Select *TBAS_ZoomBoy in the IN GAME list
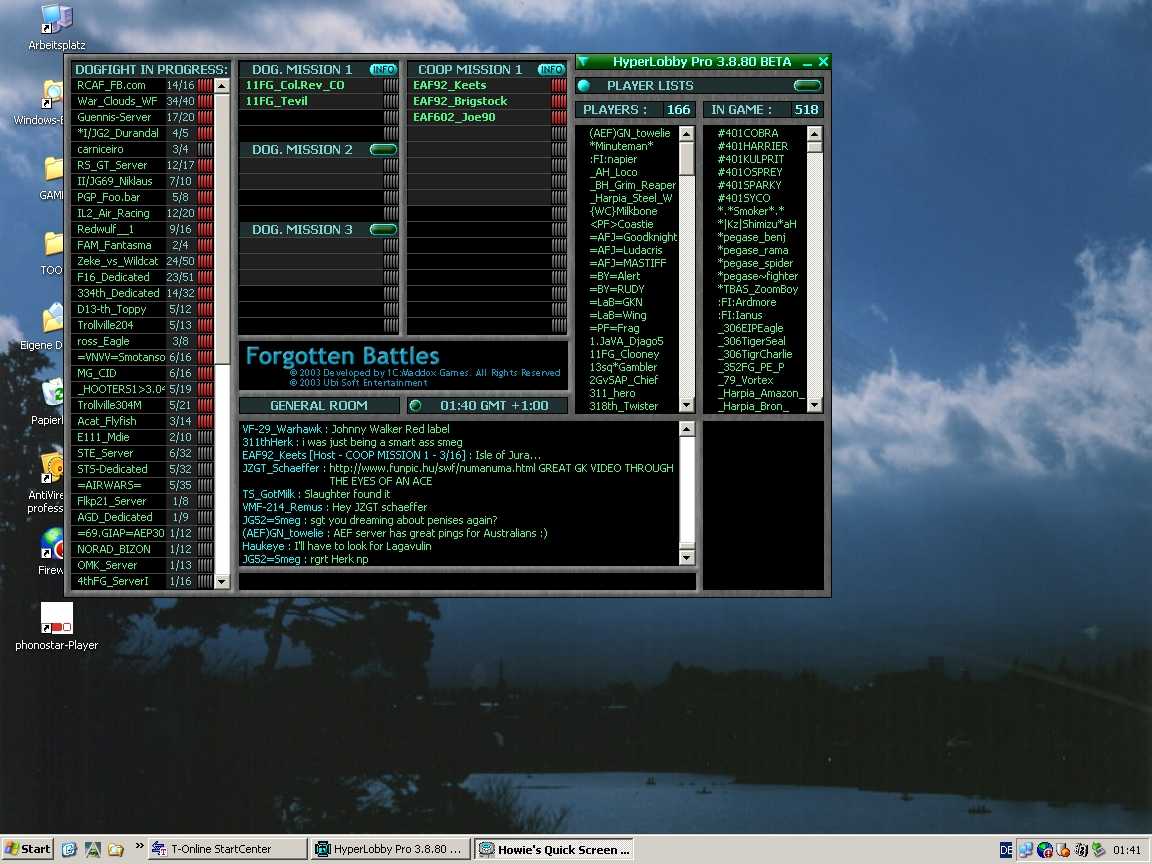Viewport: 1152px width, 864px height. click(x=757, y=289)
